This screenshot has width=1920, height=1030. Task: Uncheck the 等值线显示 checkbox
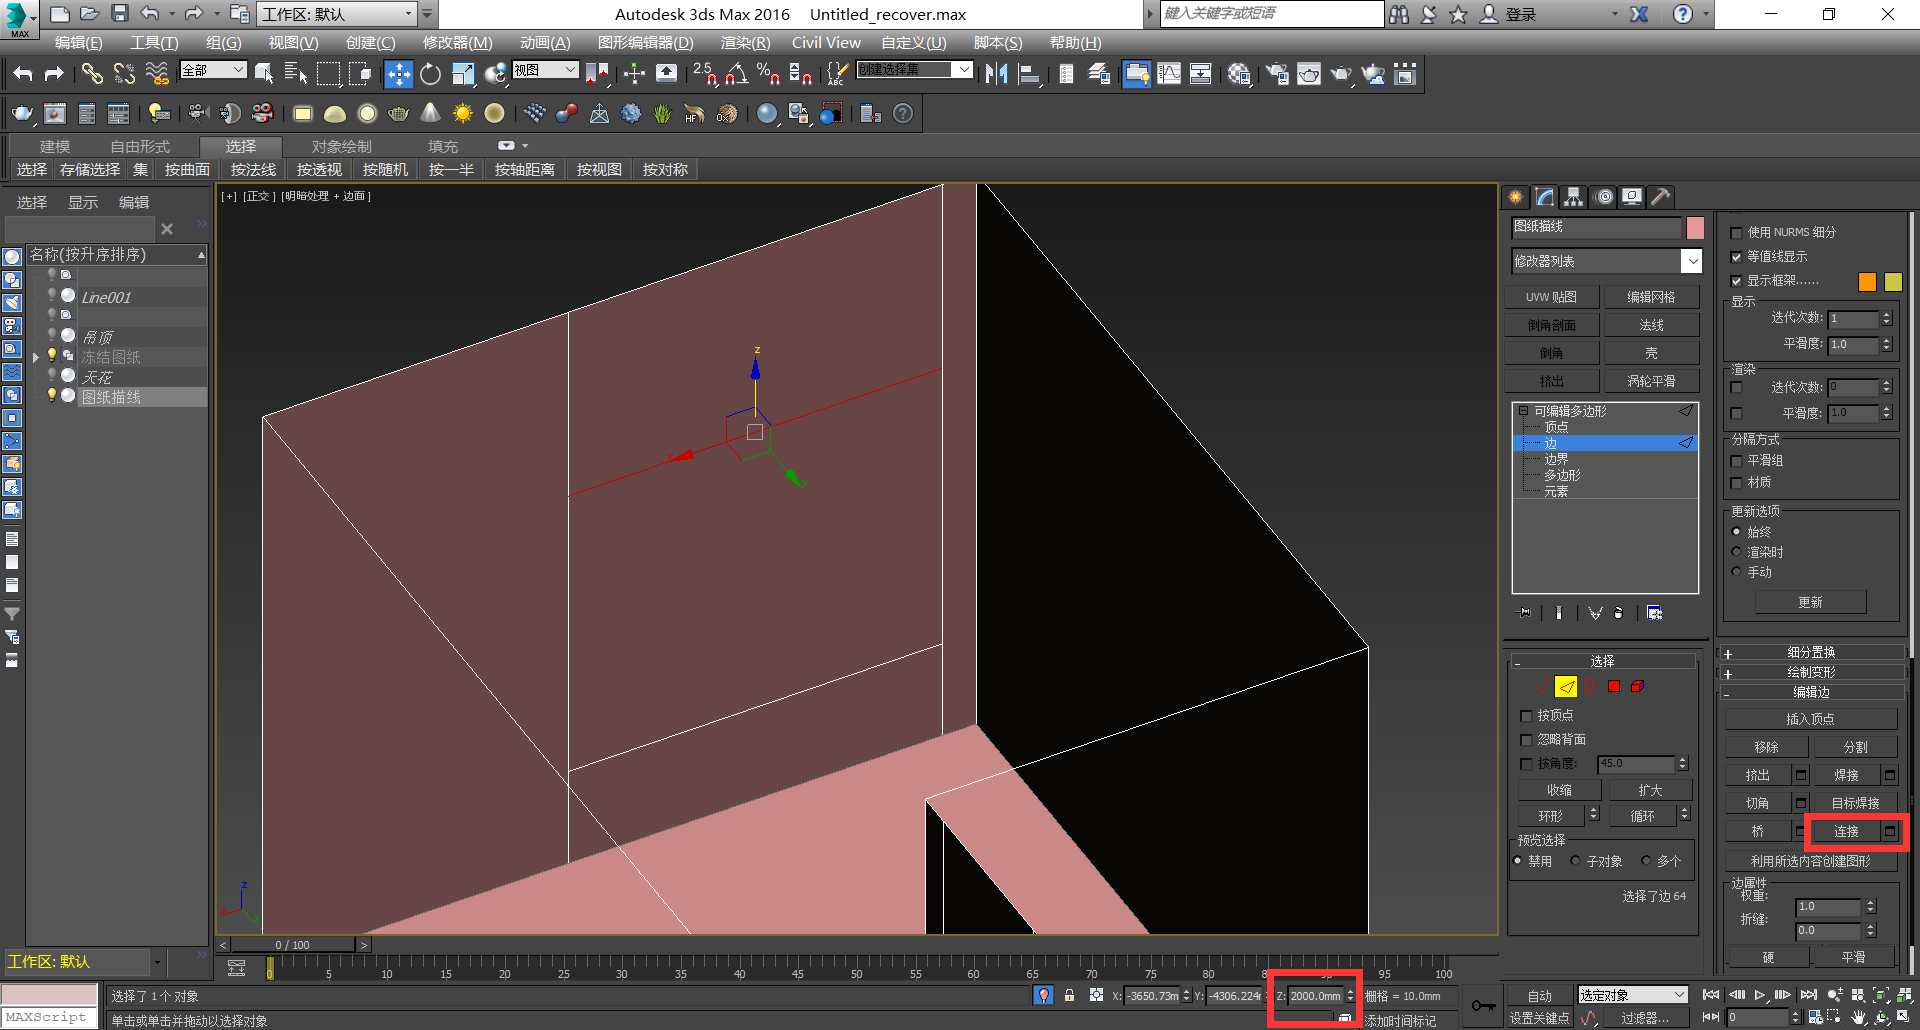pyautogui.click(x=1737, y=257)
